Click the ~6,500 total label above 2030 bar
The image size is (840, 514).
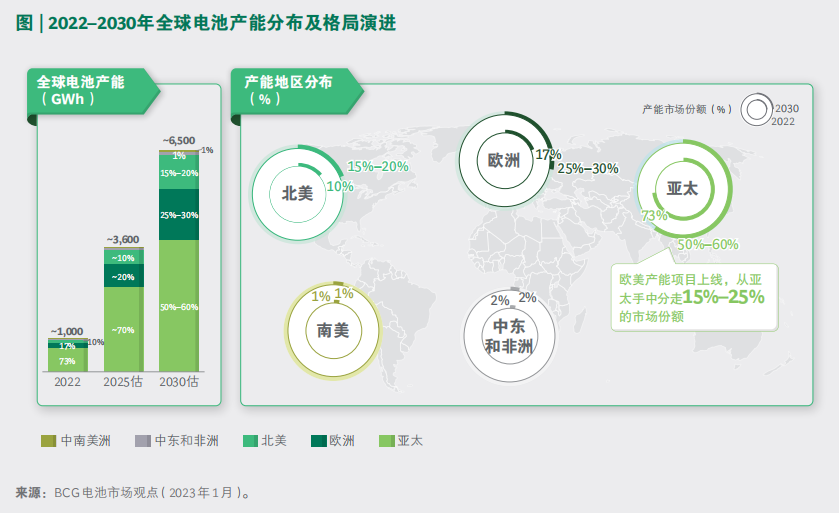179,140
